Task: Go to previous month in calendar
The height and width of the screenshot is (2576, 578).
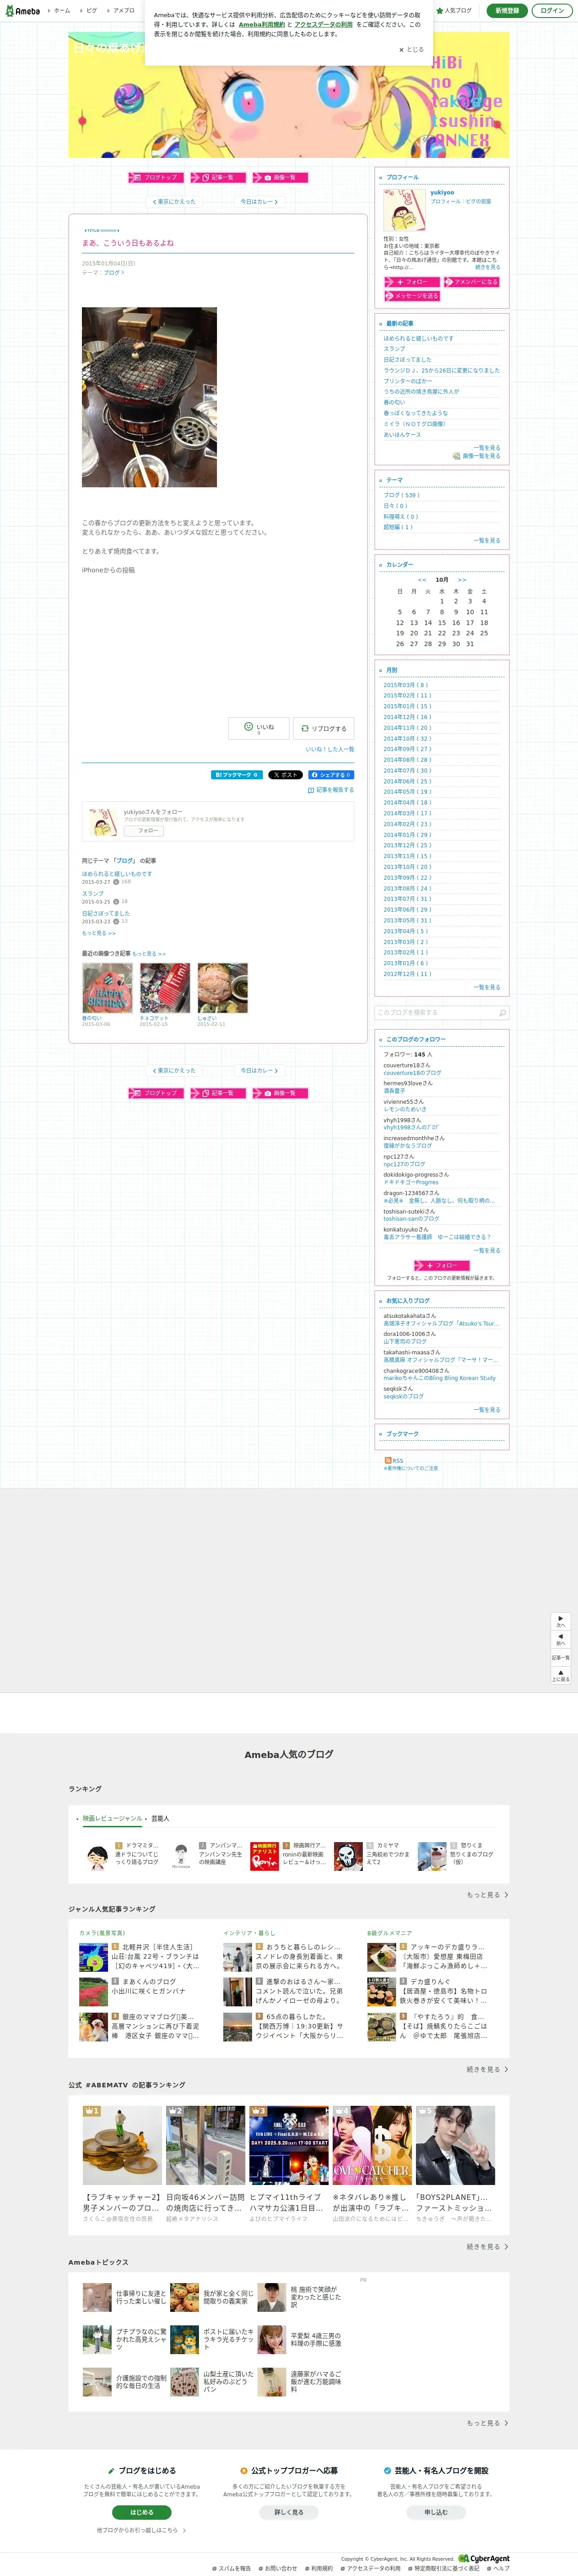Action: [422, 580]
